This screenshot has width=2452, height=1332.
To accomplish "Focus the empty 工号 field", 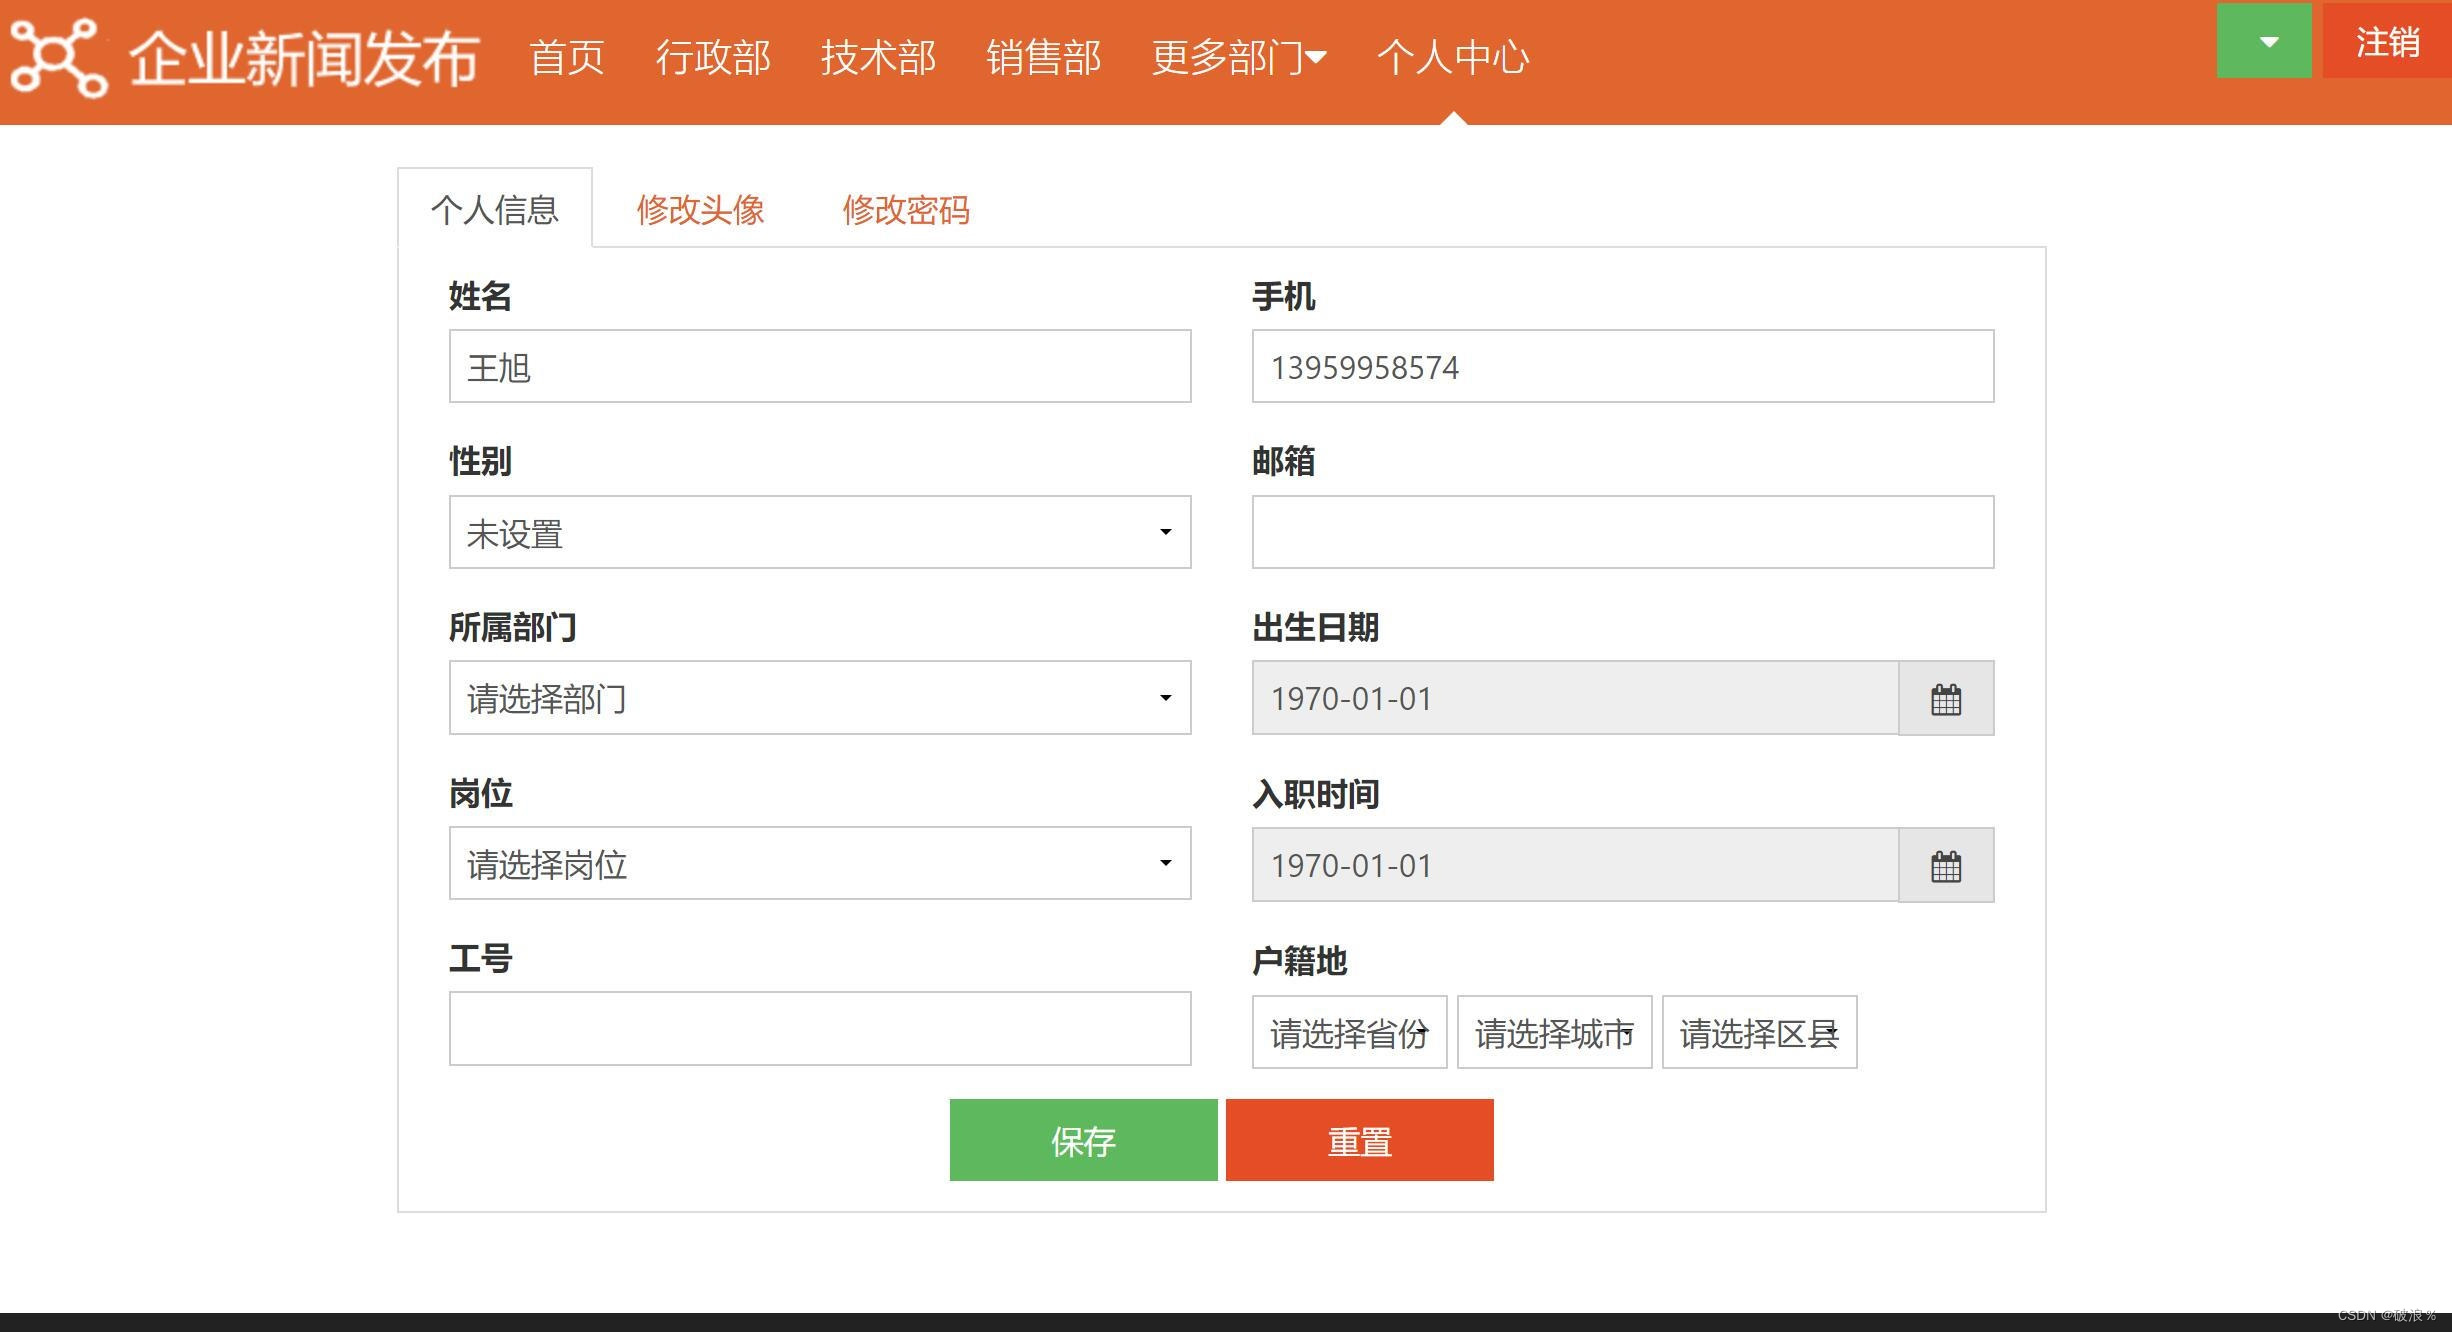I will click(x=820, y=1028).
